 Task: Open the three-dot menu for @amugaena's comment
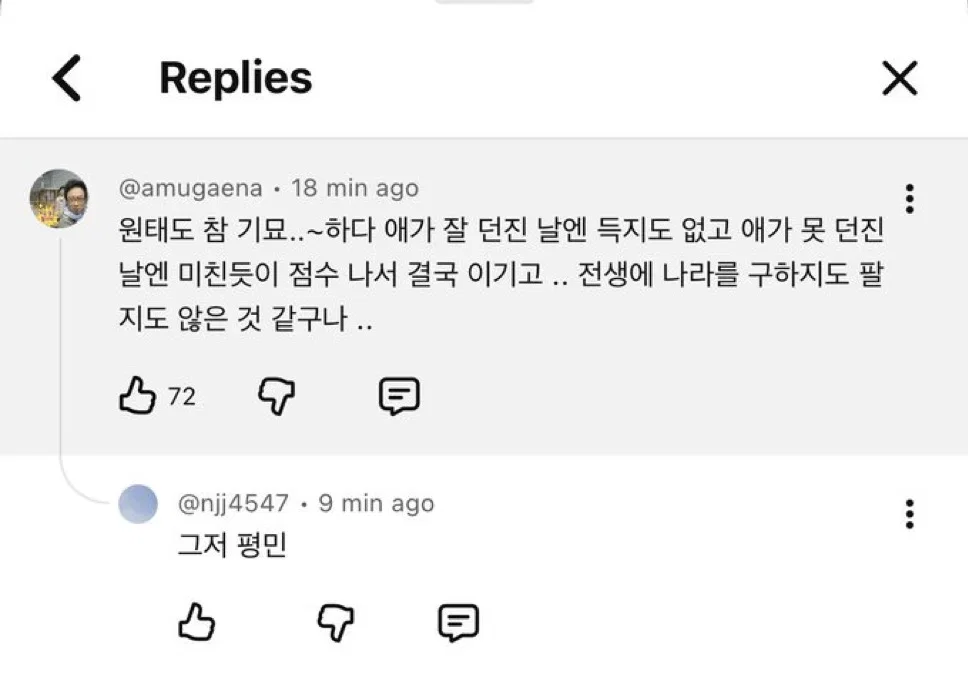[x=909, y=199]
